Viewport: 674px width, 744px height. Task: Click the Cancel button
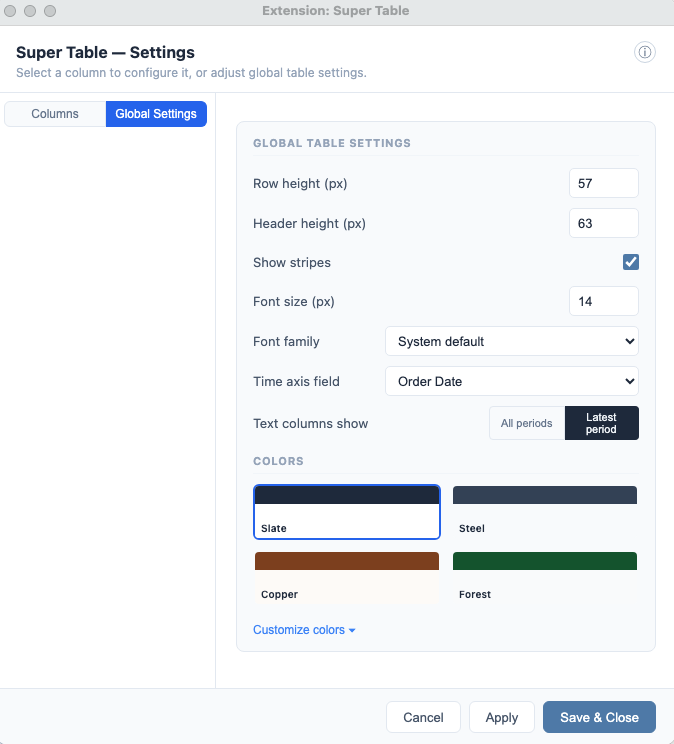[x=423, y=717]
